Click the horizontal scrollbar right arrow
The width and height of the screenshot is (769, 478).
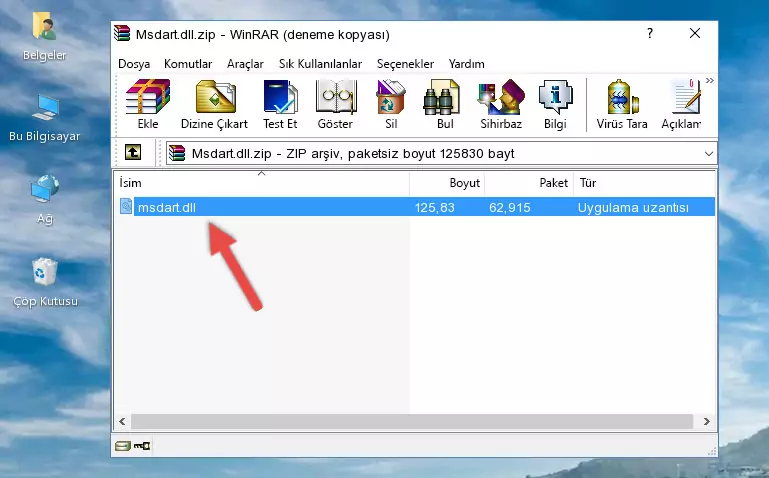click(x=707, y=421)
